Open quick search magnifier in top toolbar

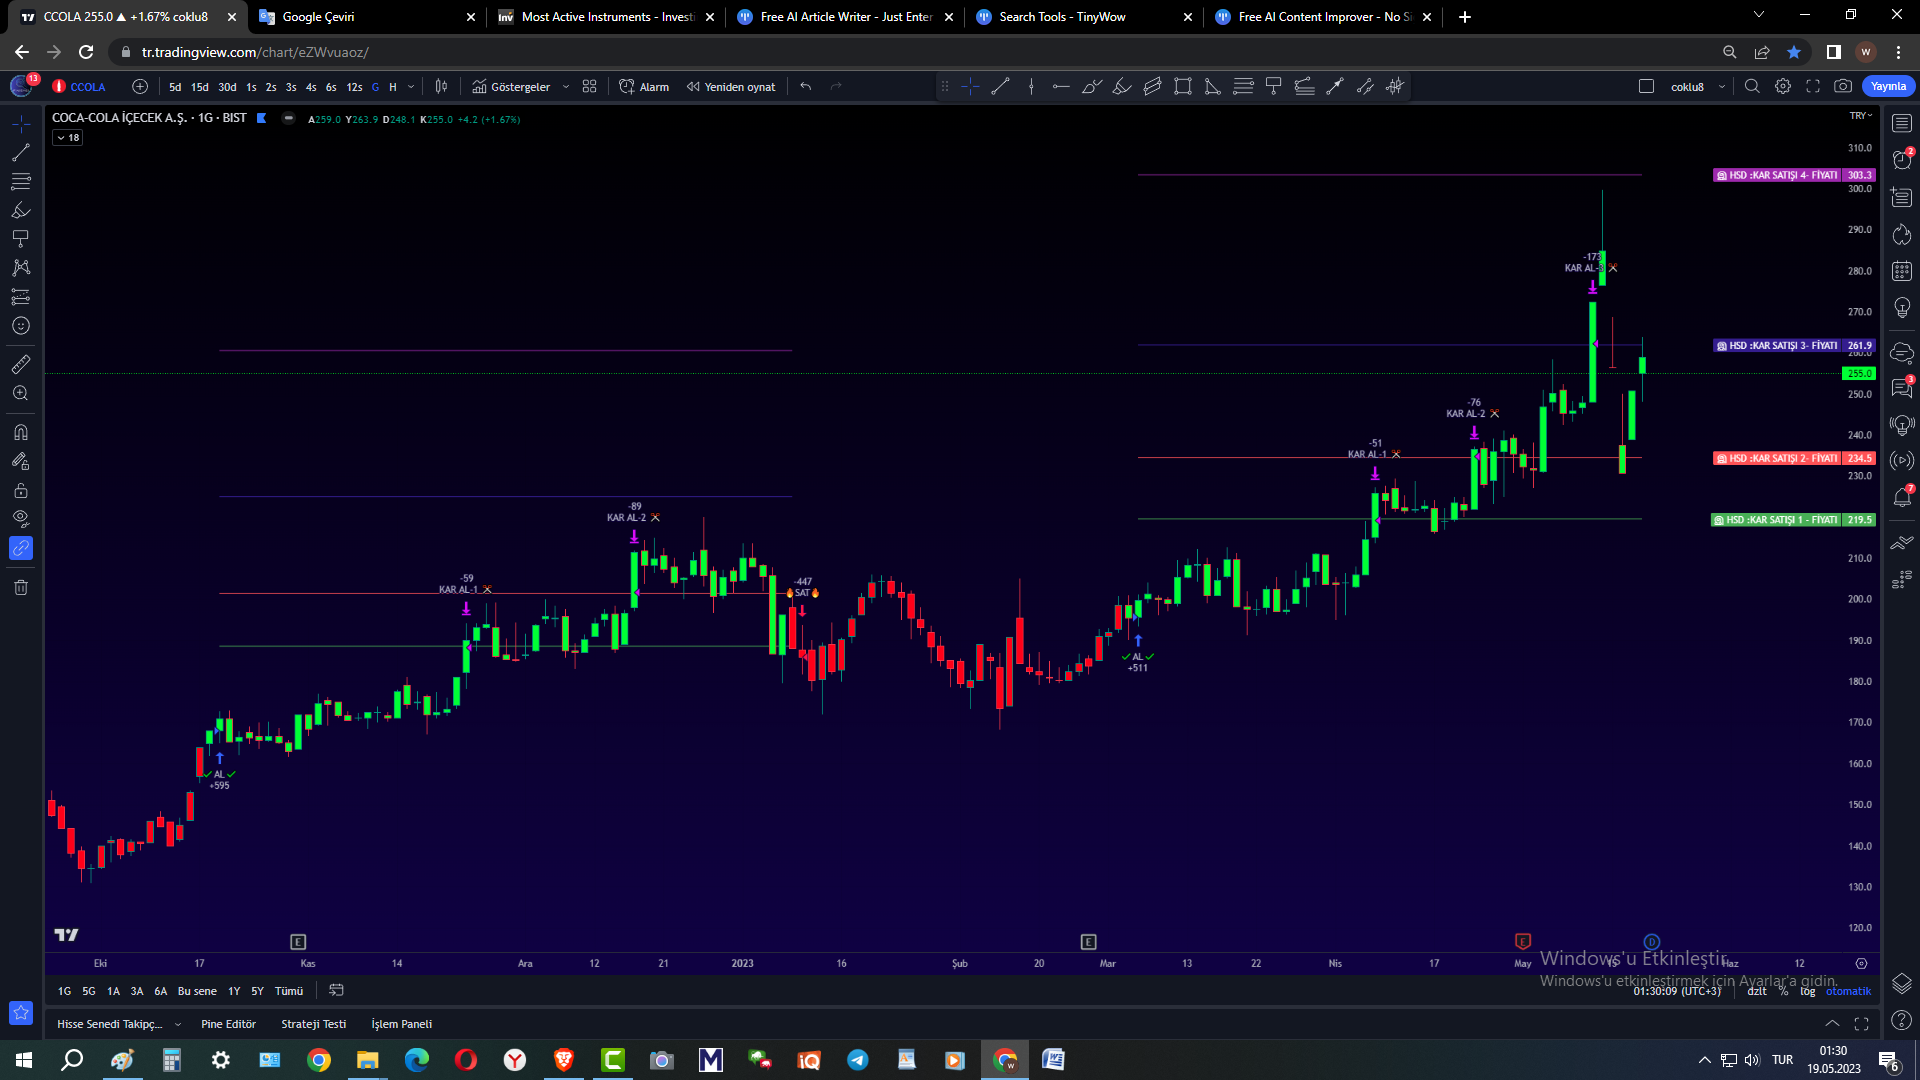click(x=1752, y=87)
